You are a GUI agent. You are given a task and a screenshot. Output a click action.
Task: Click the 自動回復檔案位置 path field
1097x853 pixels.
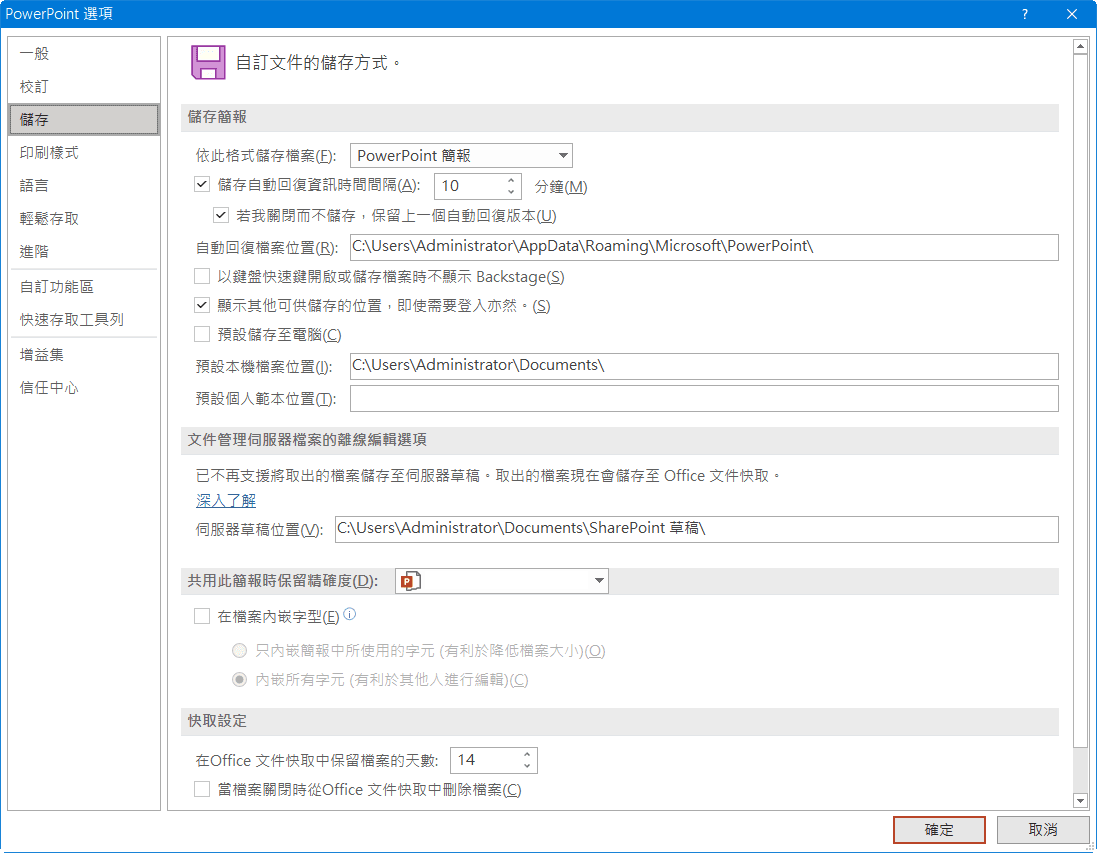coord(704,247)
